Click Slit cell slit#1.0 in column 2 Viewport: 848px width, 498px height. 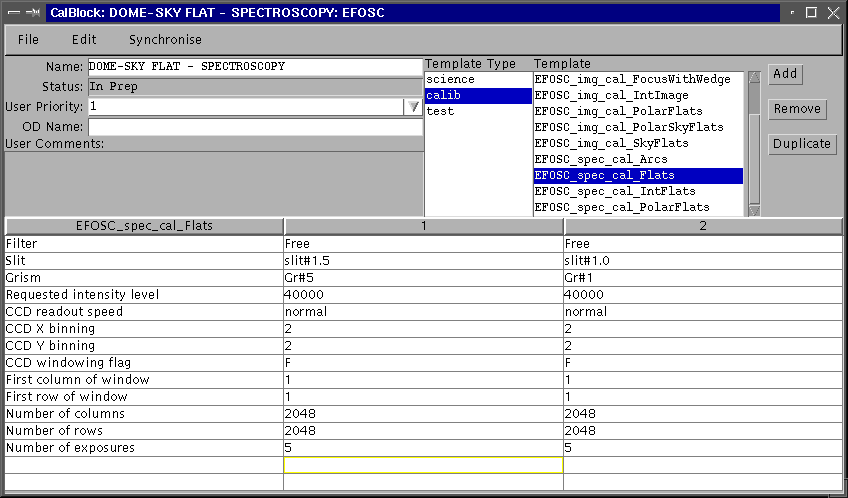[x=703, y=261]
